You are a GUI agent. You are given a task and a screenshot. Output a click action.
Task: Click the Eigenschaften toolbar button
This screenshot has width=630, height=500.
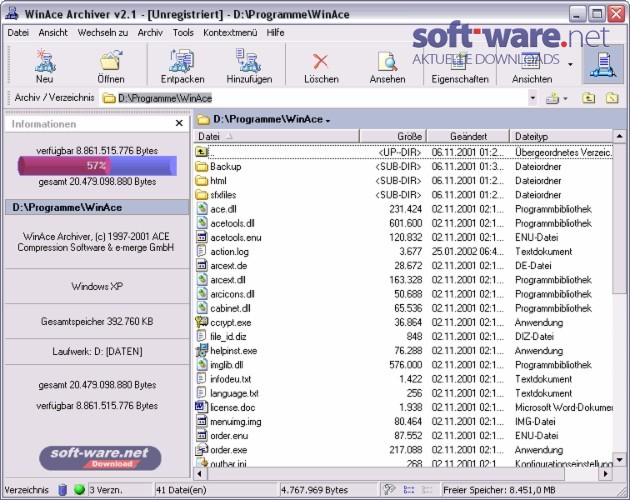[460, 67]
